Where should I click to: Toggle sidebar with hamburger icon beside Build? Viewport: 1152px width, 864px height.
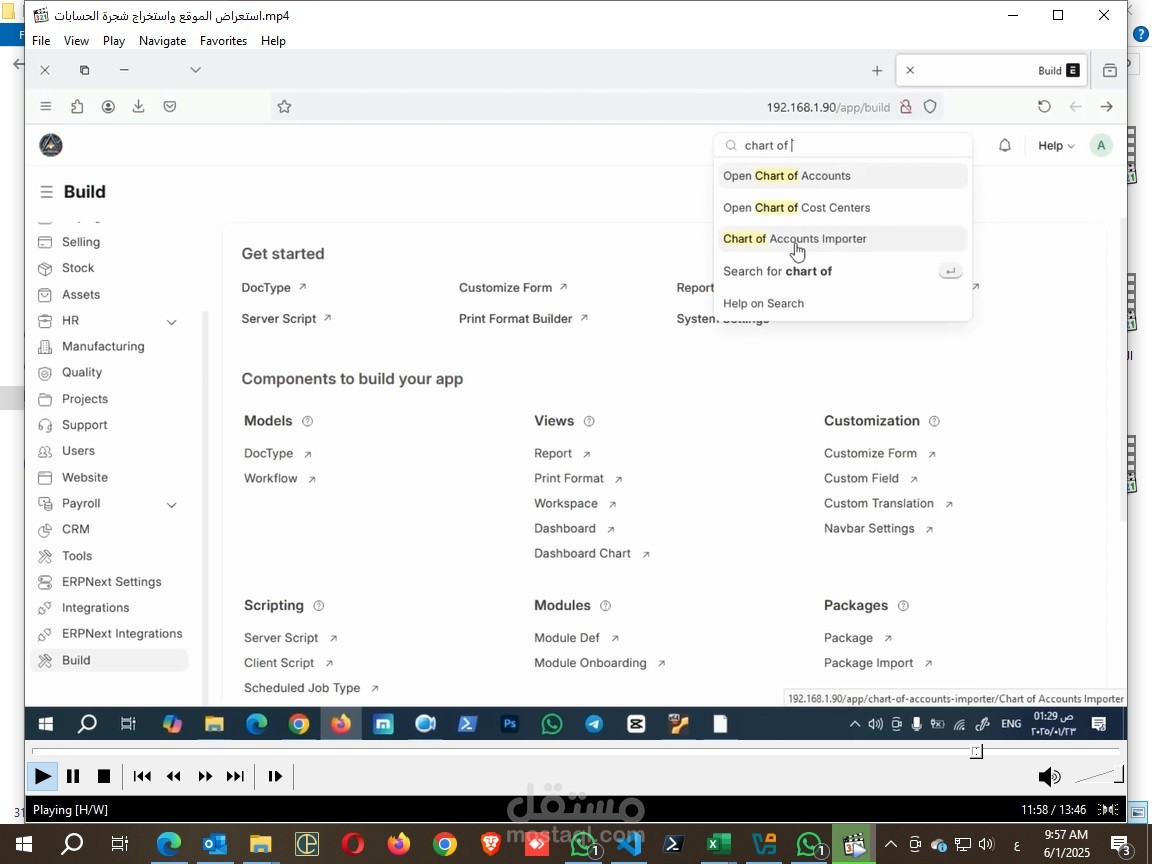tap(46, 192)
